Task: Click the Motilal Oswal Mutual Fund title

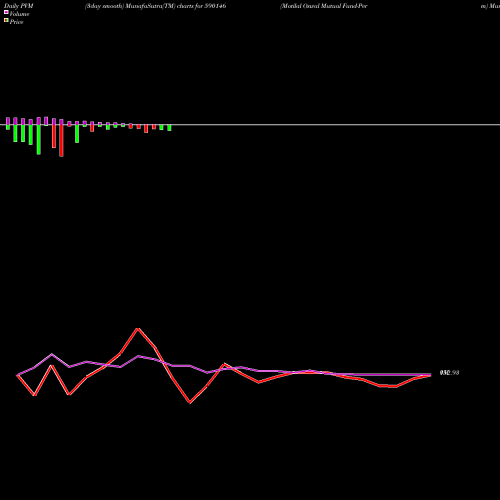Action: click(324, 6)
